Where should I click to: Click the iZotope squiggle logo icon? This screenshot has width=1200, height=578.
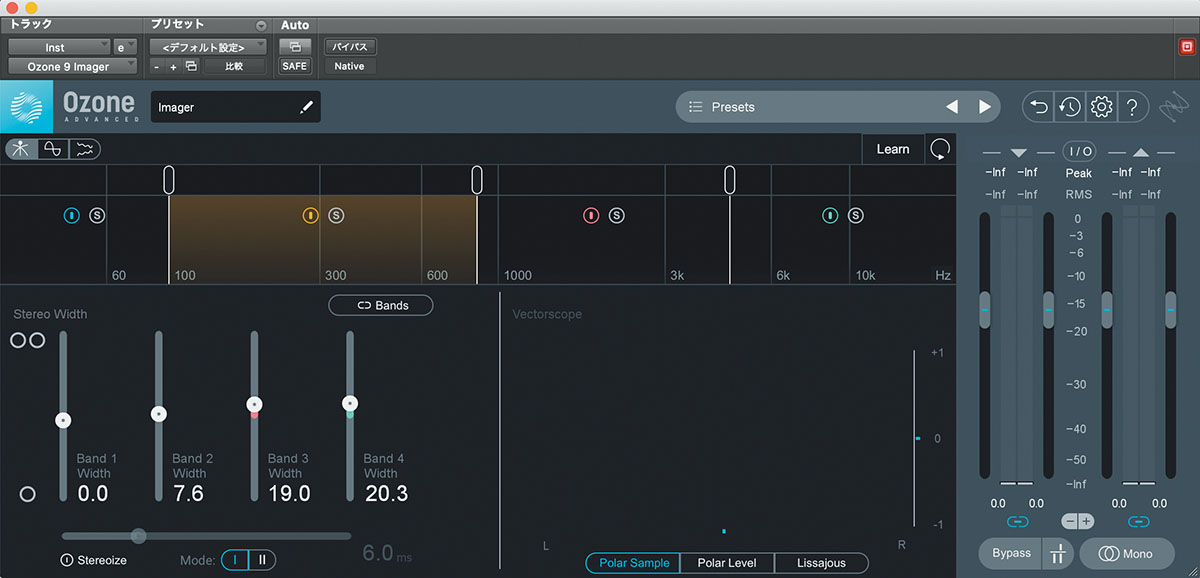1172,107
